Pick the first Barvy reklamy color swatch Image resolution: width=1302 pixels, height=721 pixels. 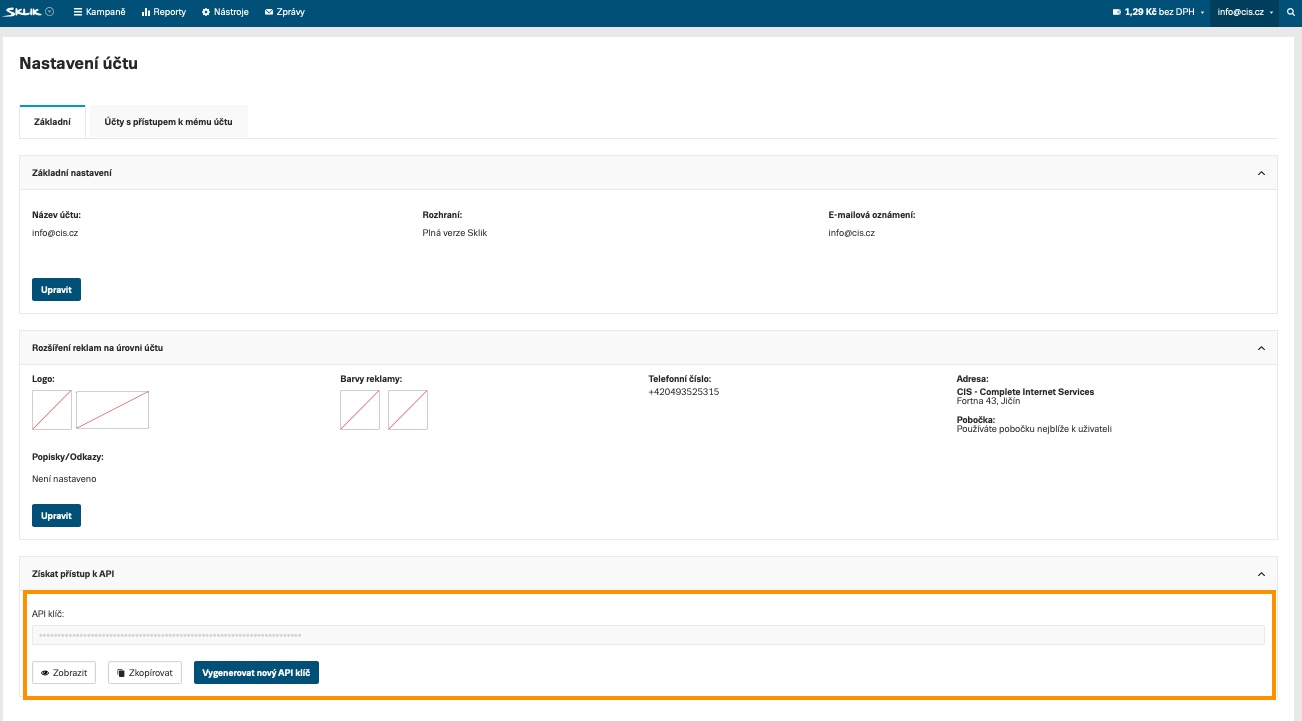pyautogui.click(x=360, y=410)
